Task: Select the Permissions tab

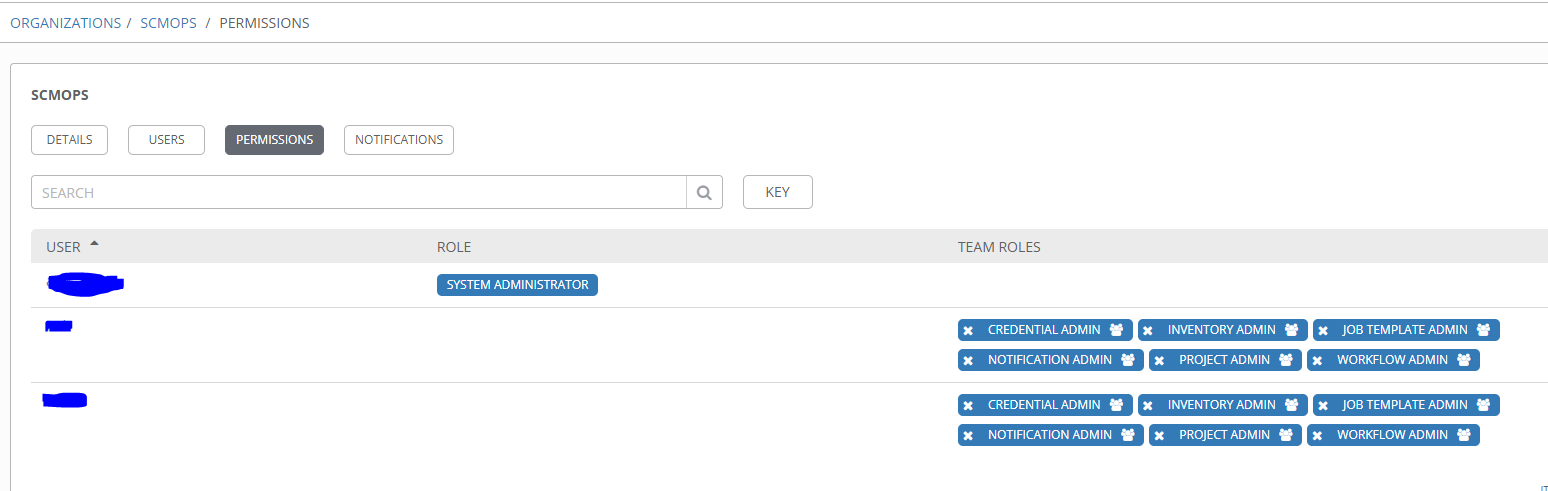Action: [x=274, y=140]
